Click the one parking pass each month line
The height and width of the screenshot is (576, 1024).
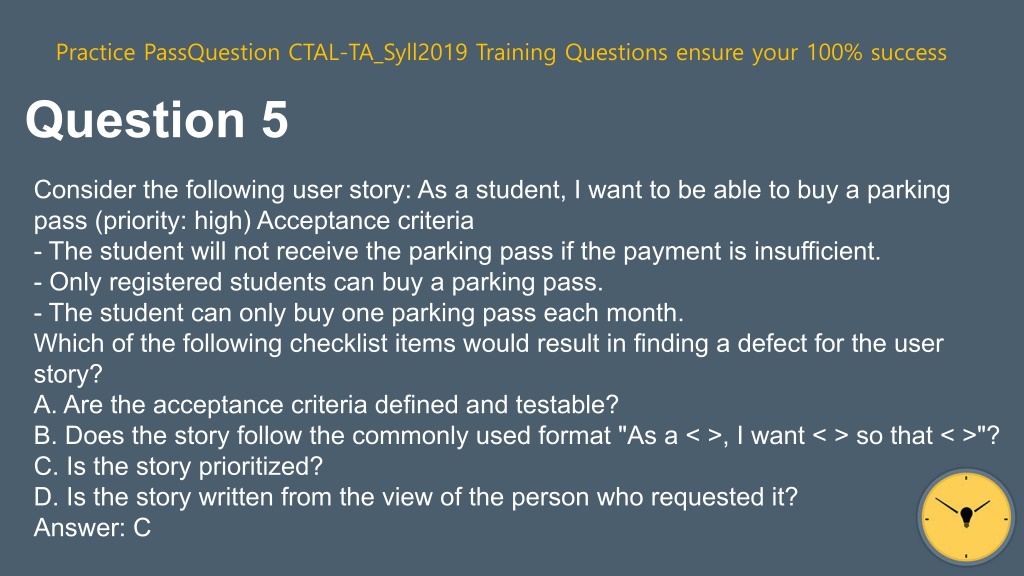click(359, 313)
